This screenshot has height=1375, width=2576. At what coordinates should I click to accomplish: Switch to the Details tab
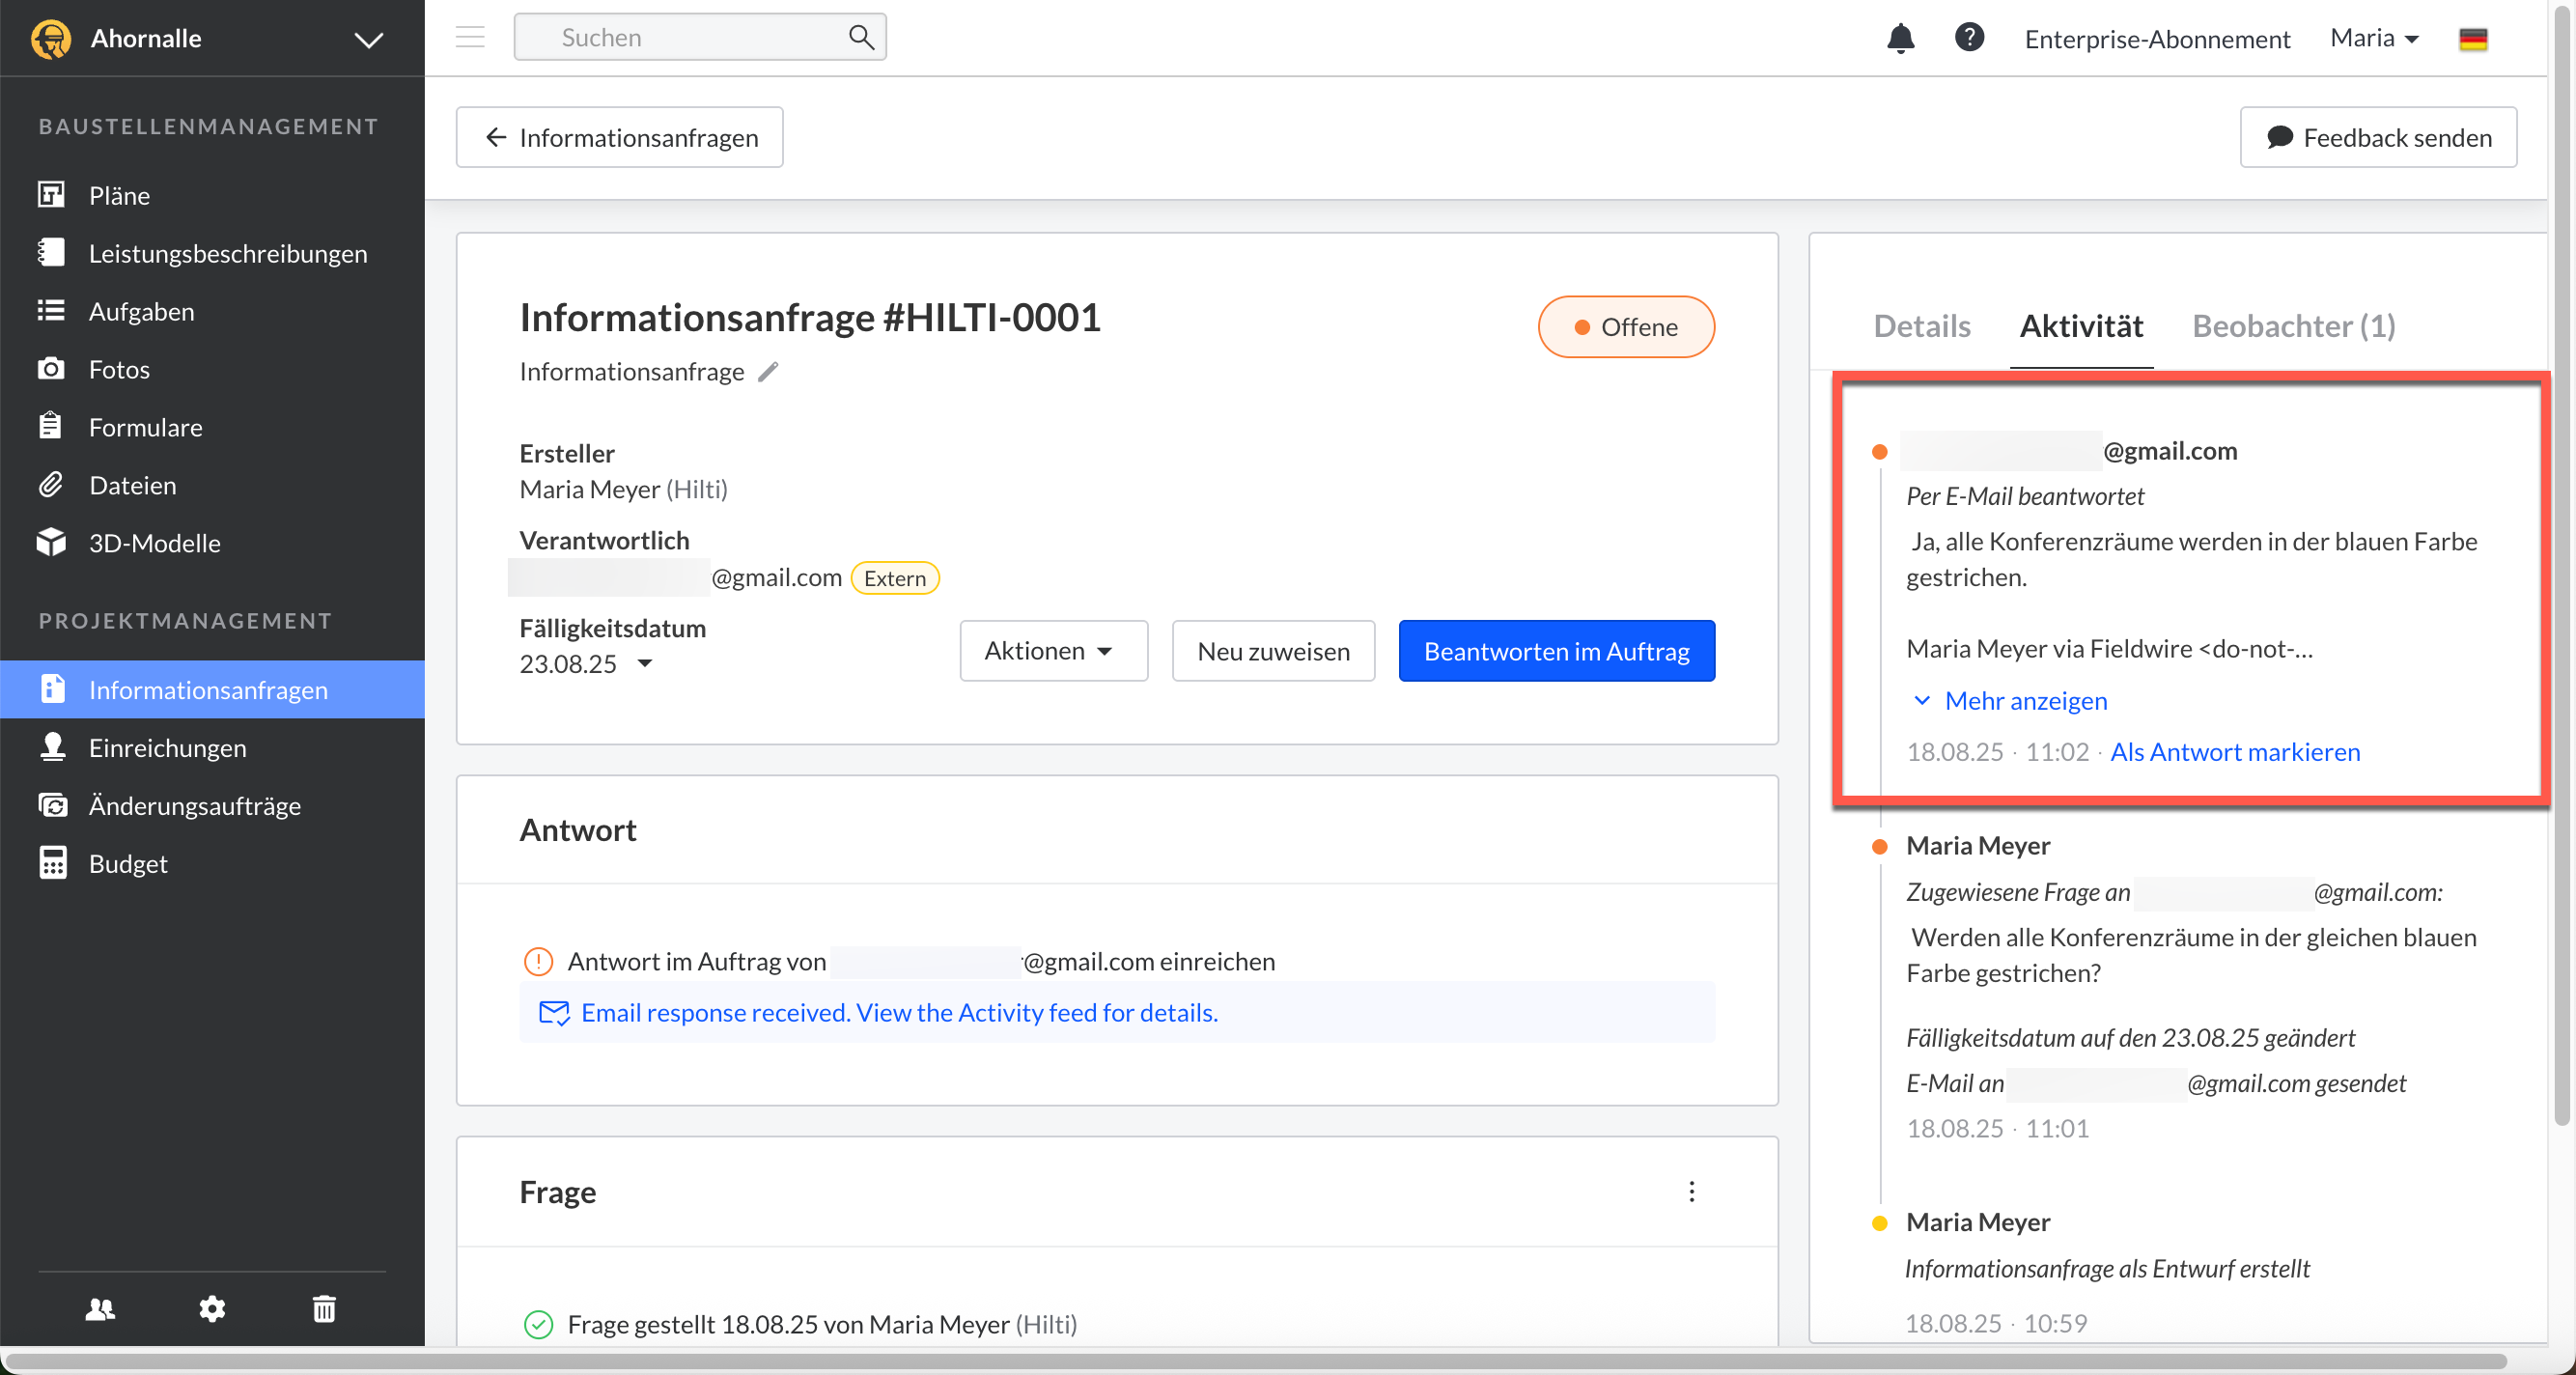1921,326
